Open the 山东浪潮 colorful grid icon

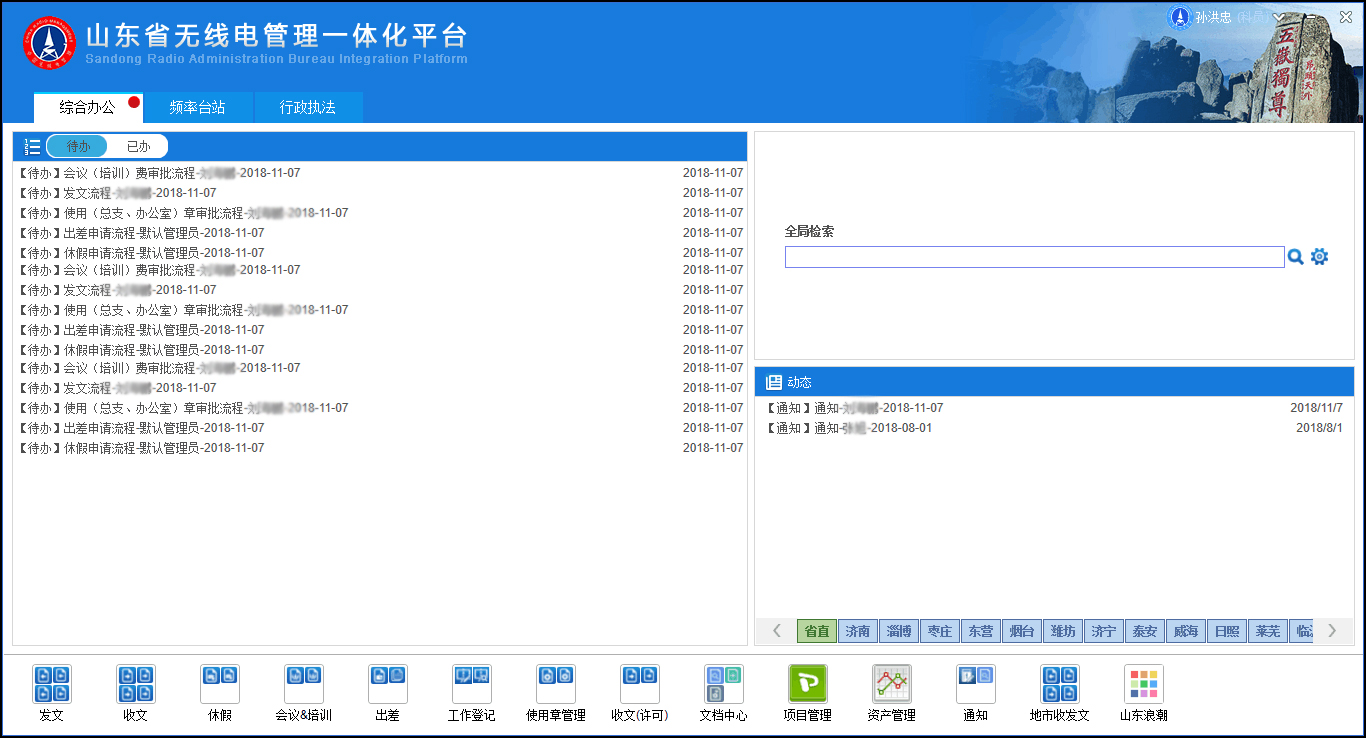[1143, 685]
